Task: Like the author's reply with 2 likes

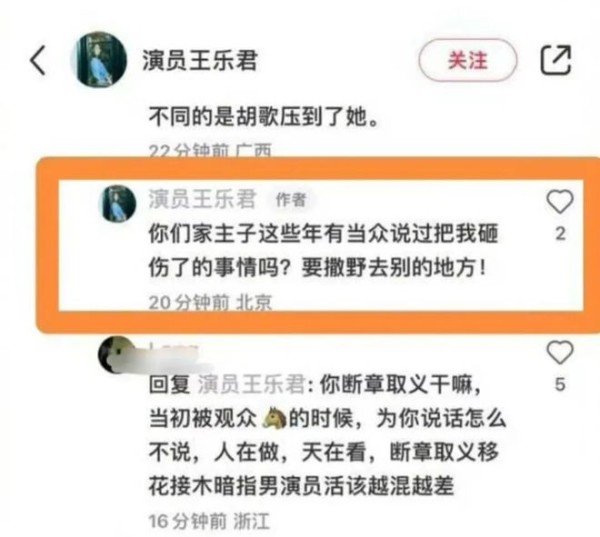Action: click(x=560, y=202)
